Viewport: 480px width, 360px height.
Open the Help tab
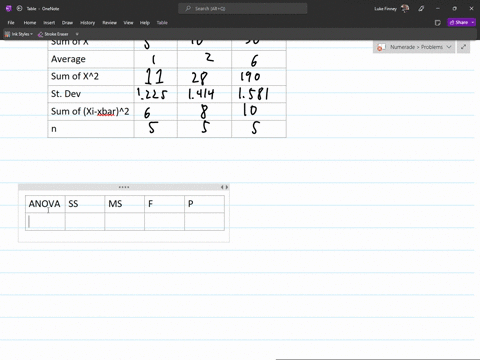point(145,23)
